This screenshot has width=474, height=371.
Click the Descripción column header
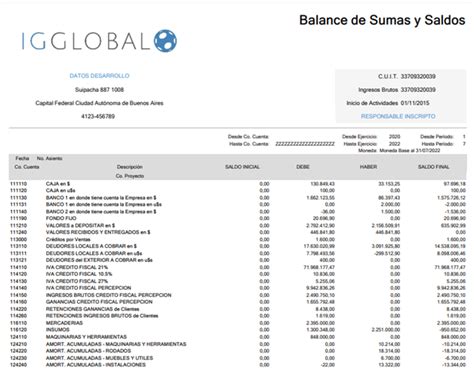[130, 167]
